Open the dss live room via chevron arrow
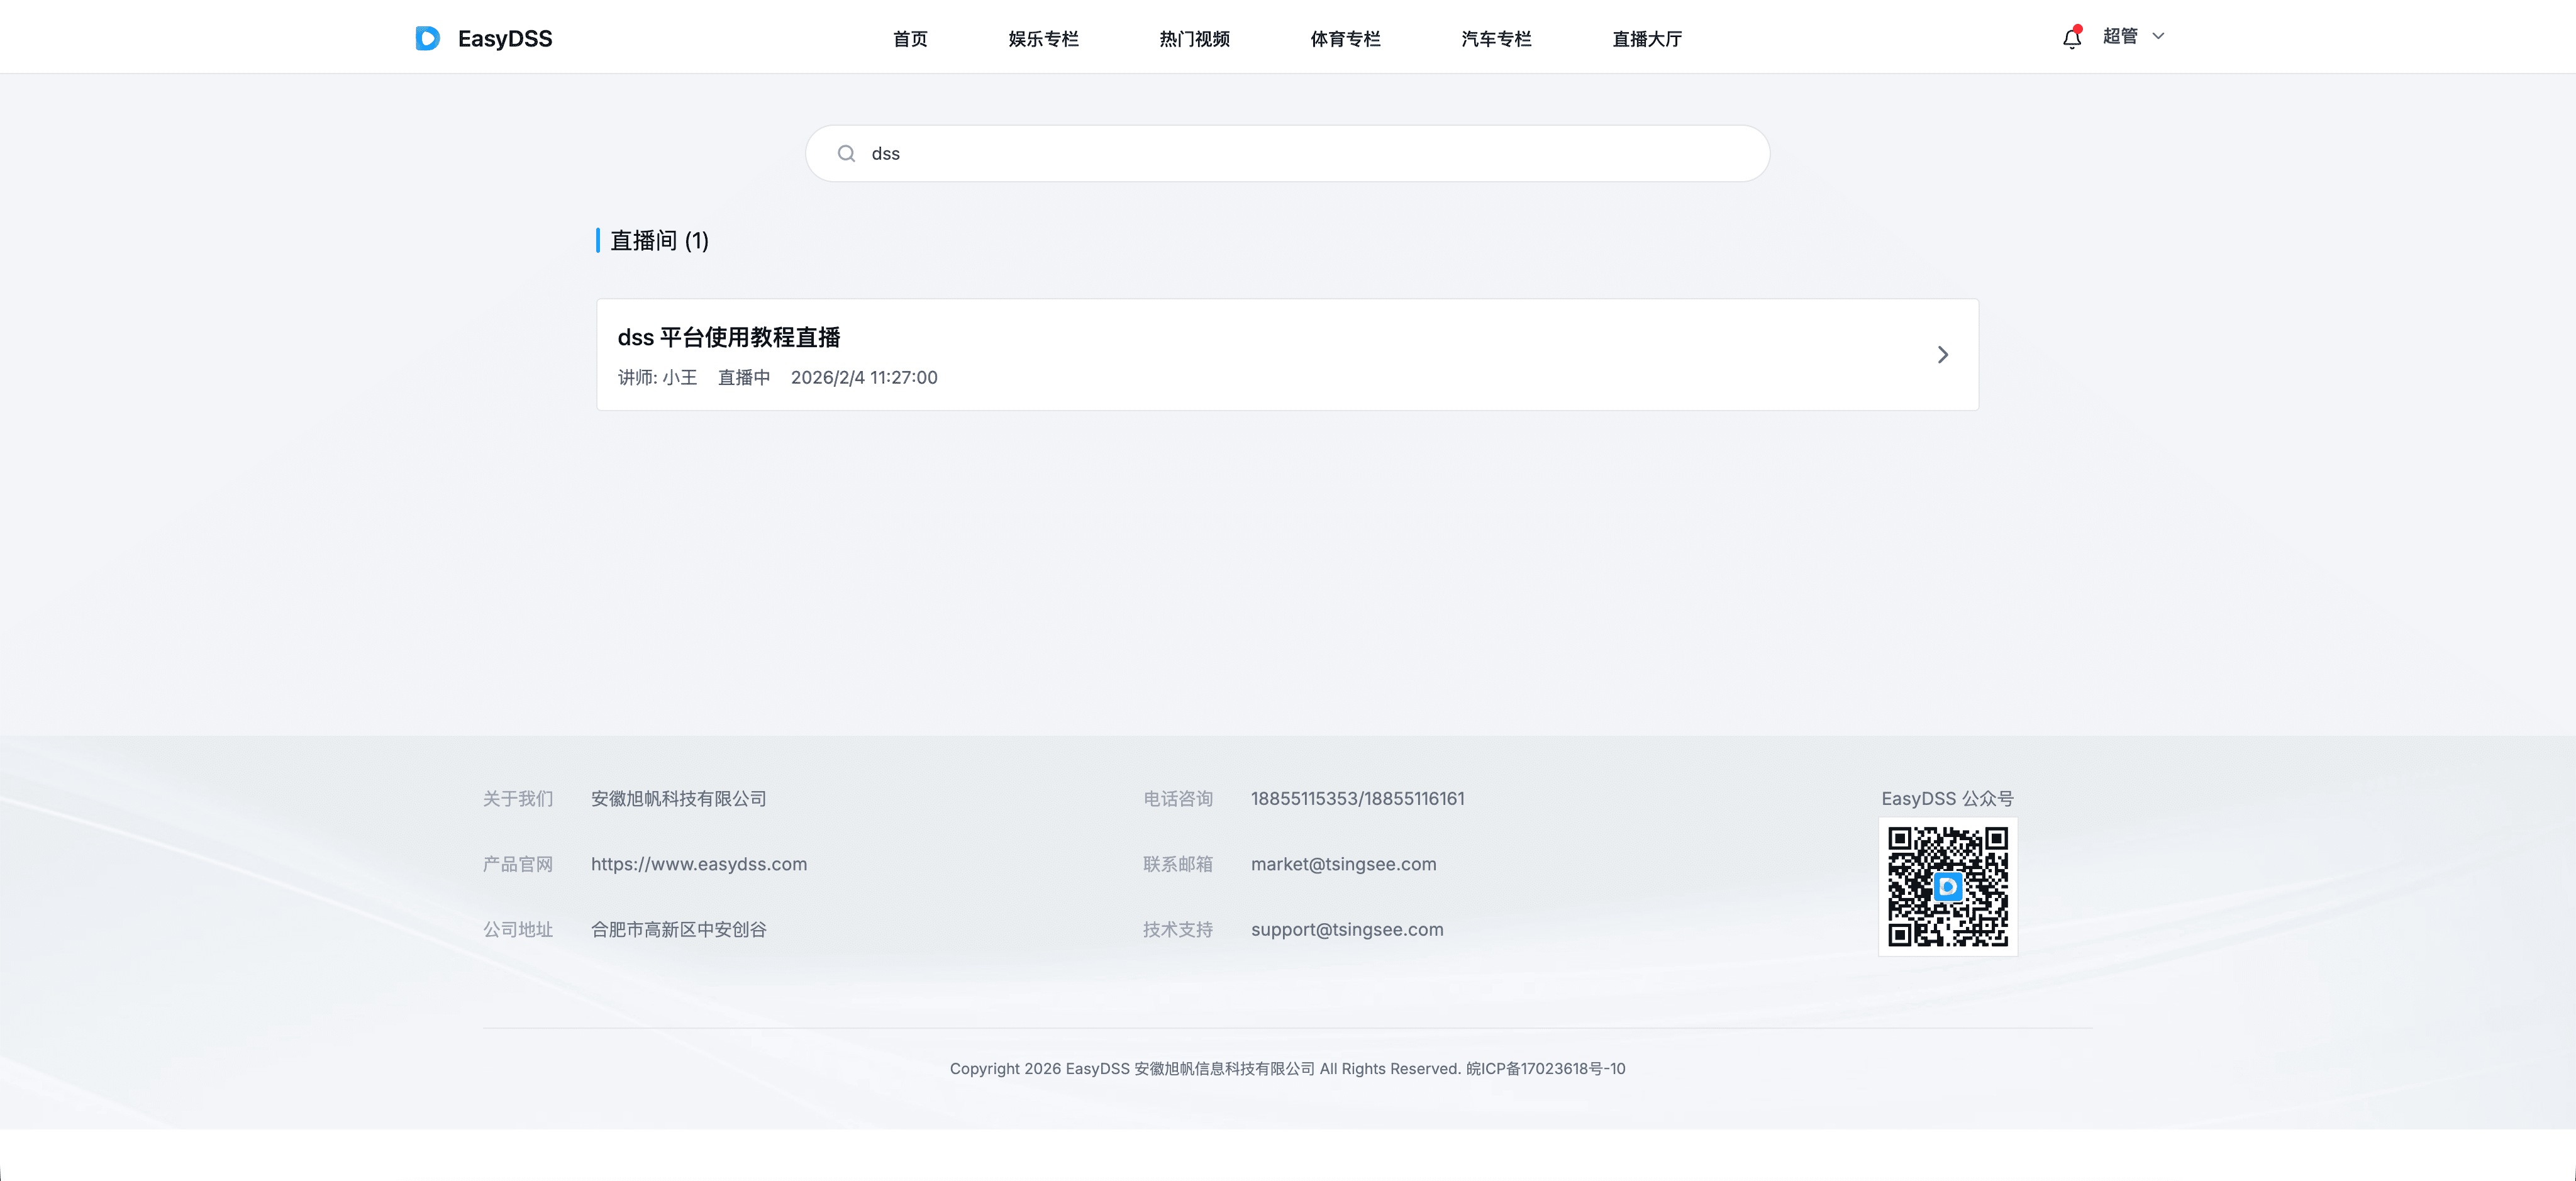This screenshot has height=1181, width=2576. [x=1942, y=355]
